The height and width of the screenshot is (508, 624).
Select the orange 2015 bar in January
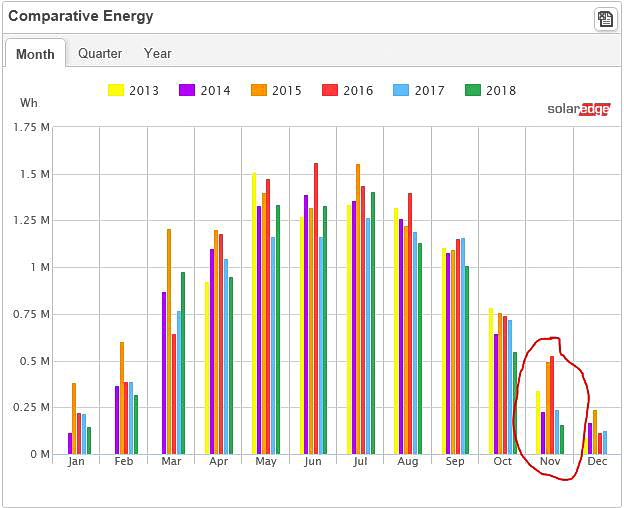point(74,418)
